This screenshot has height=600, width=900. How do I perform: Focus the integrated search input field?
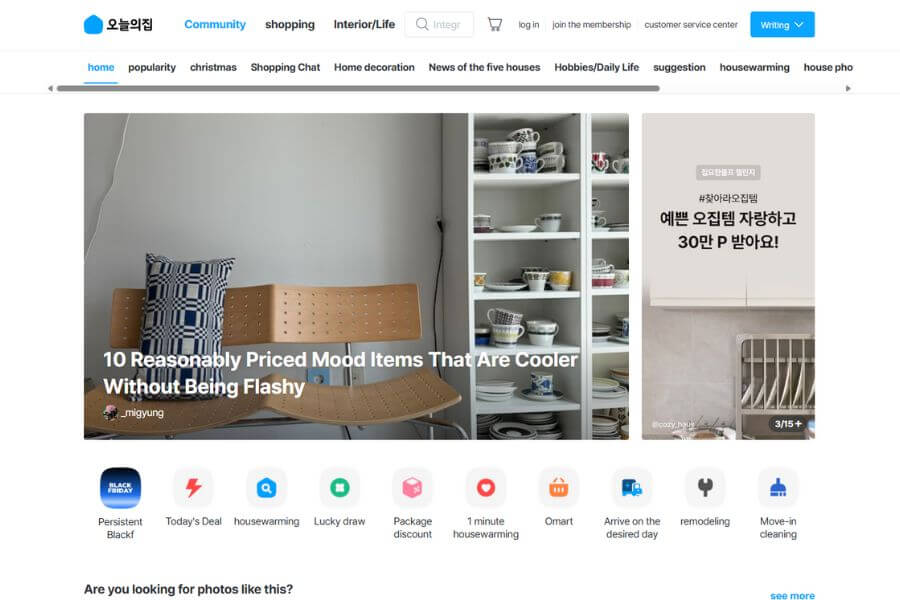click(440, 25)
